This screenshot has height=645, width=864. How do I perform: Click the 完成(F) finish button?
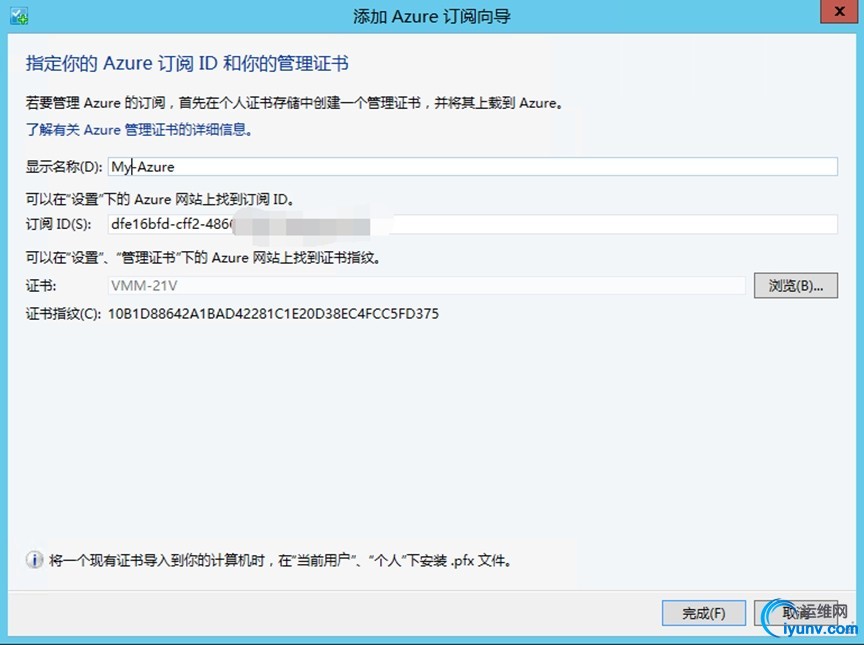pos(704,613)
